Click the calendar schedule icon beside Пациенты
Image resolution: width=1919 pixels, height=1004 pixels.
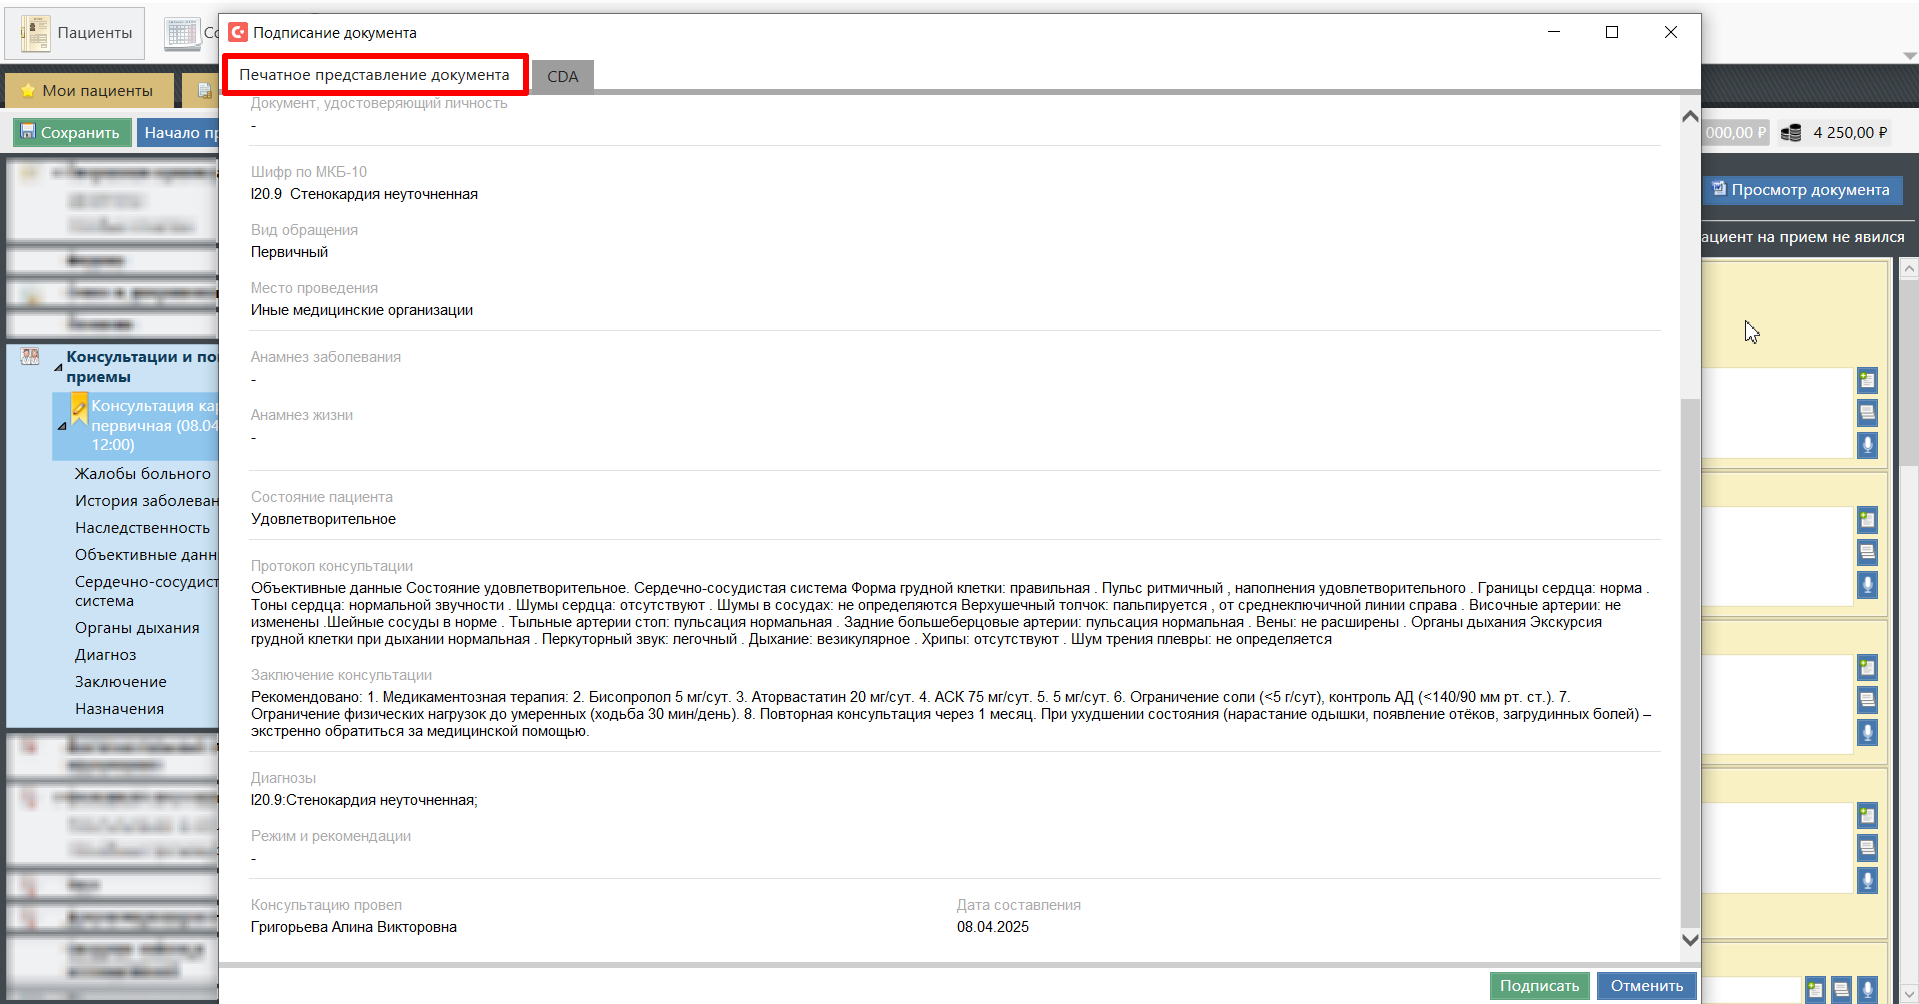(183, 33)
